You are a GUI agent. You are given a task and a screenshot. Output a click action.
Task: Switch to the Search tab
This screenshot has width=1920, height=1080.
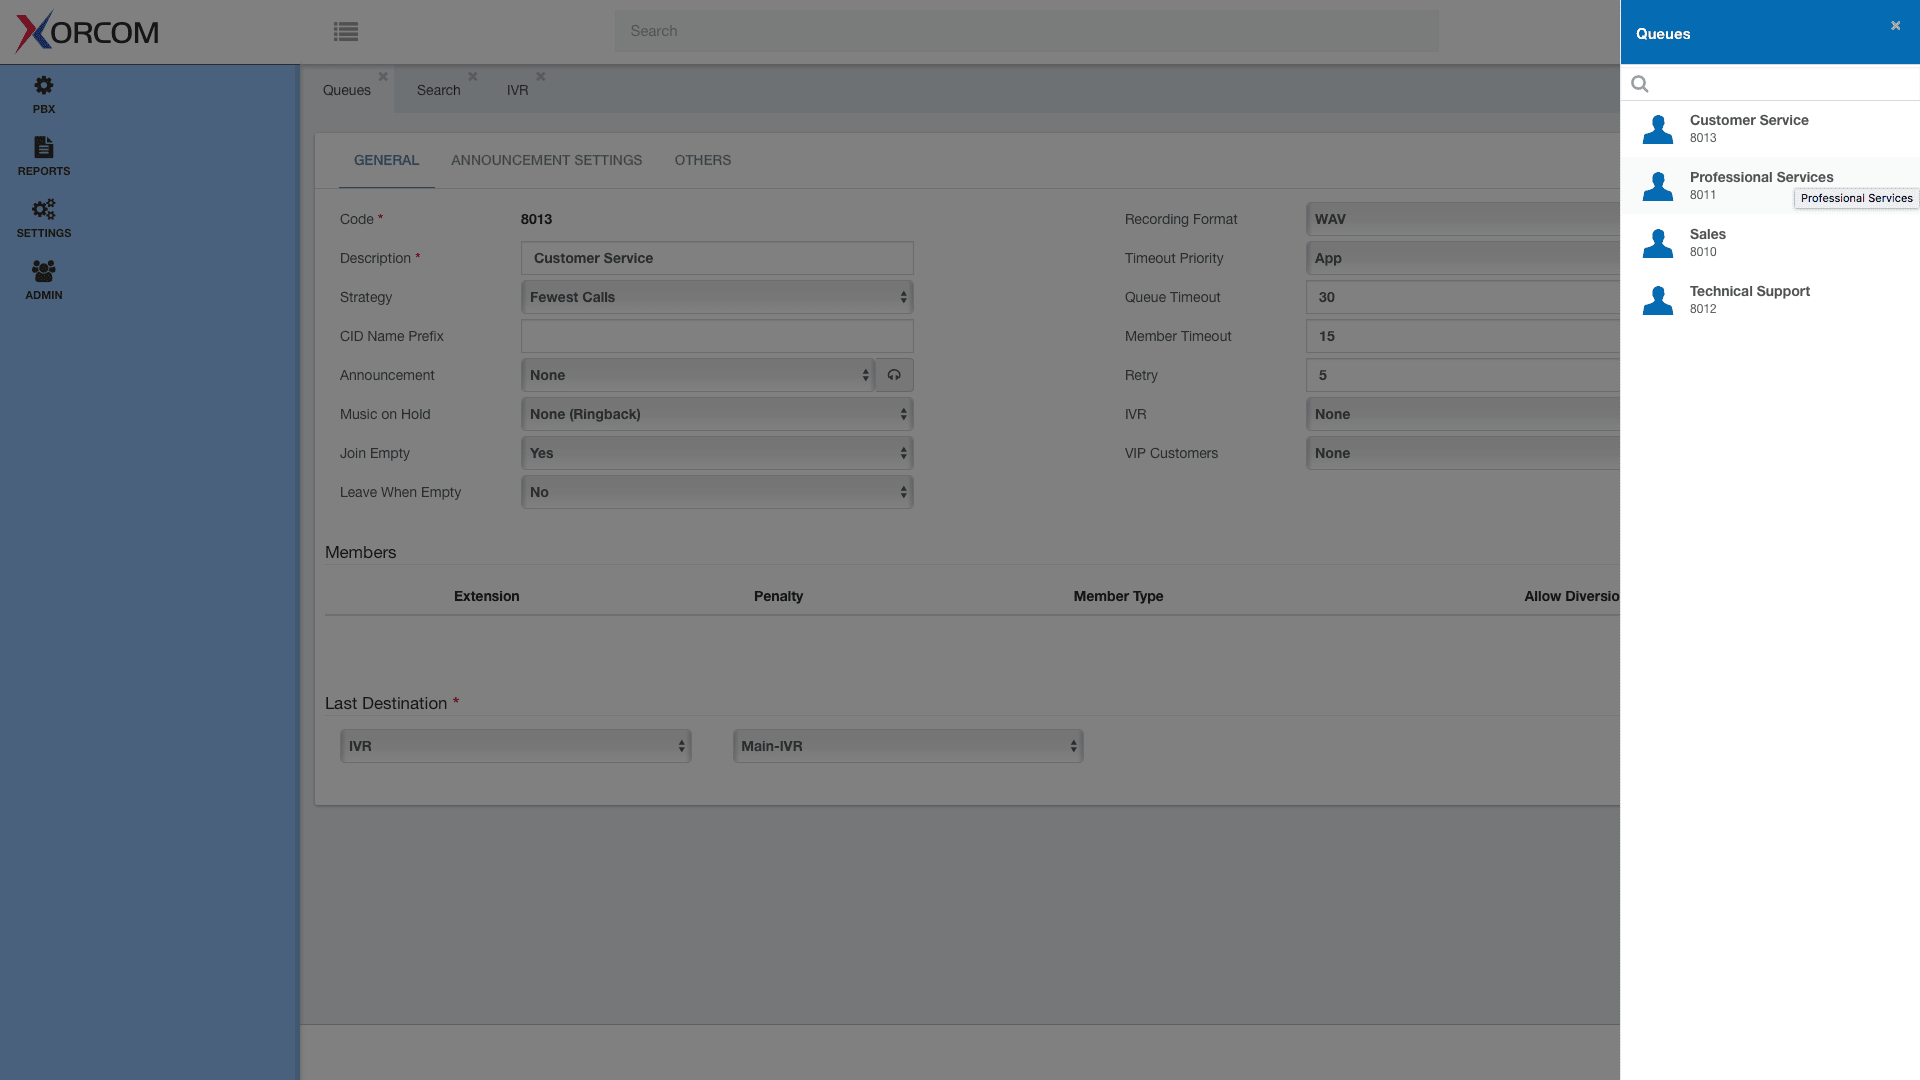coord(439,90)
